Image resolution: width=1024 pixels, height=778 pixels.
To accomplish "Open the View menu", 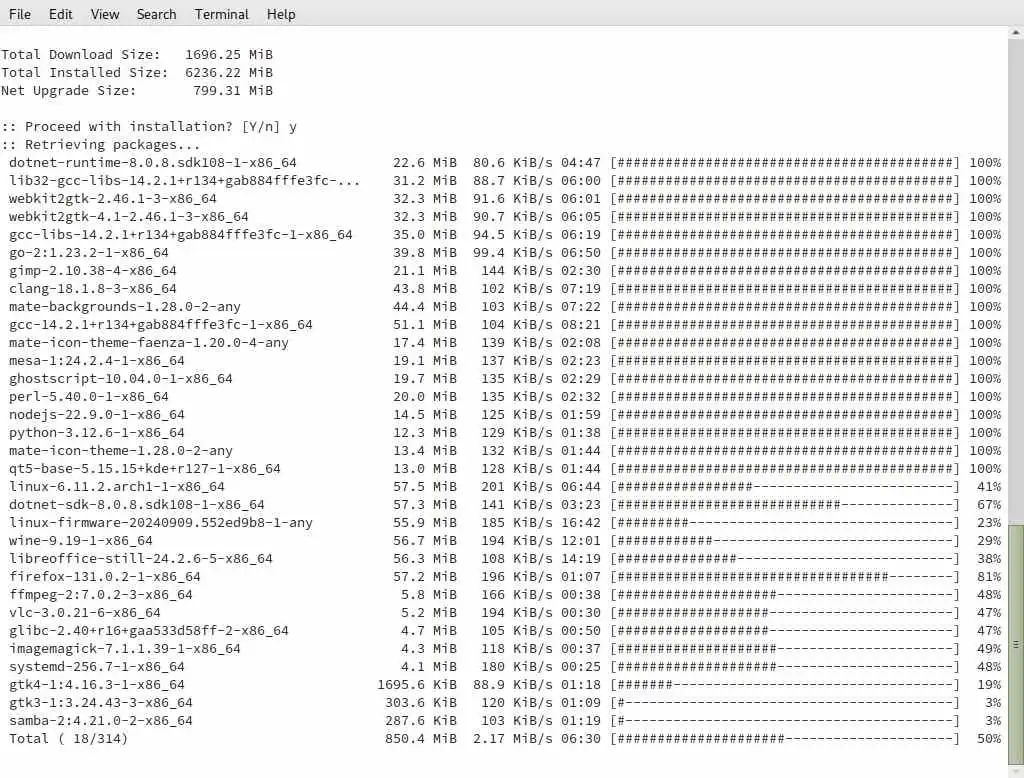I will [x=104, y=14].
